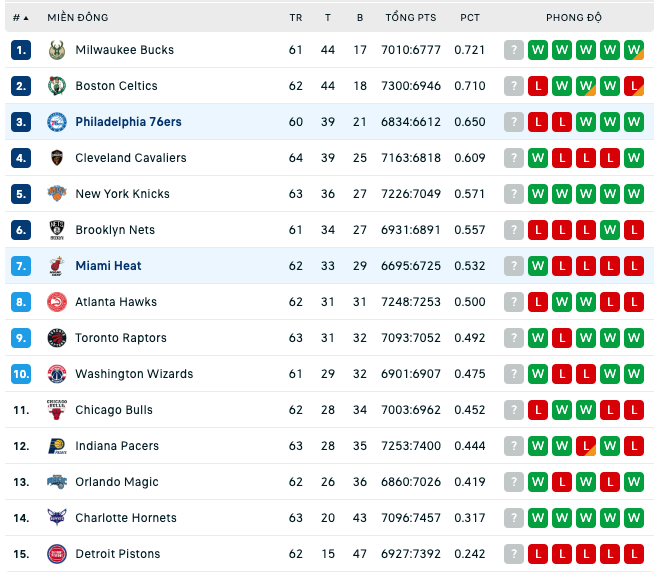The image size is (658, 578).
Task: Click the gray question mark badge for Detroit Pistons
Action: pos(514,554)
